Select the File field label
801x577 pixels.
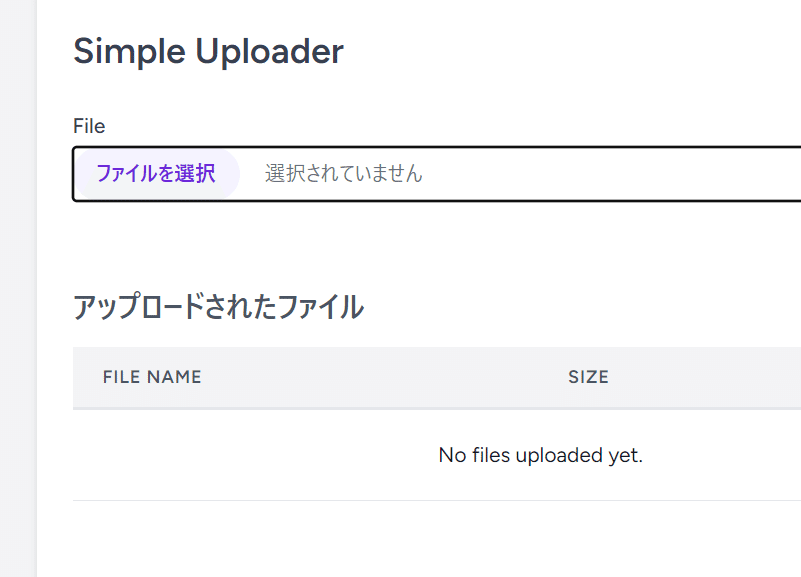coord(89,126)
